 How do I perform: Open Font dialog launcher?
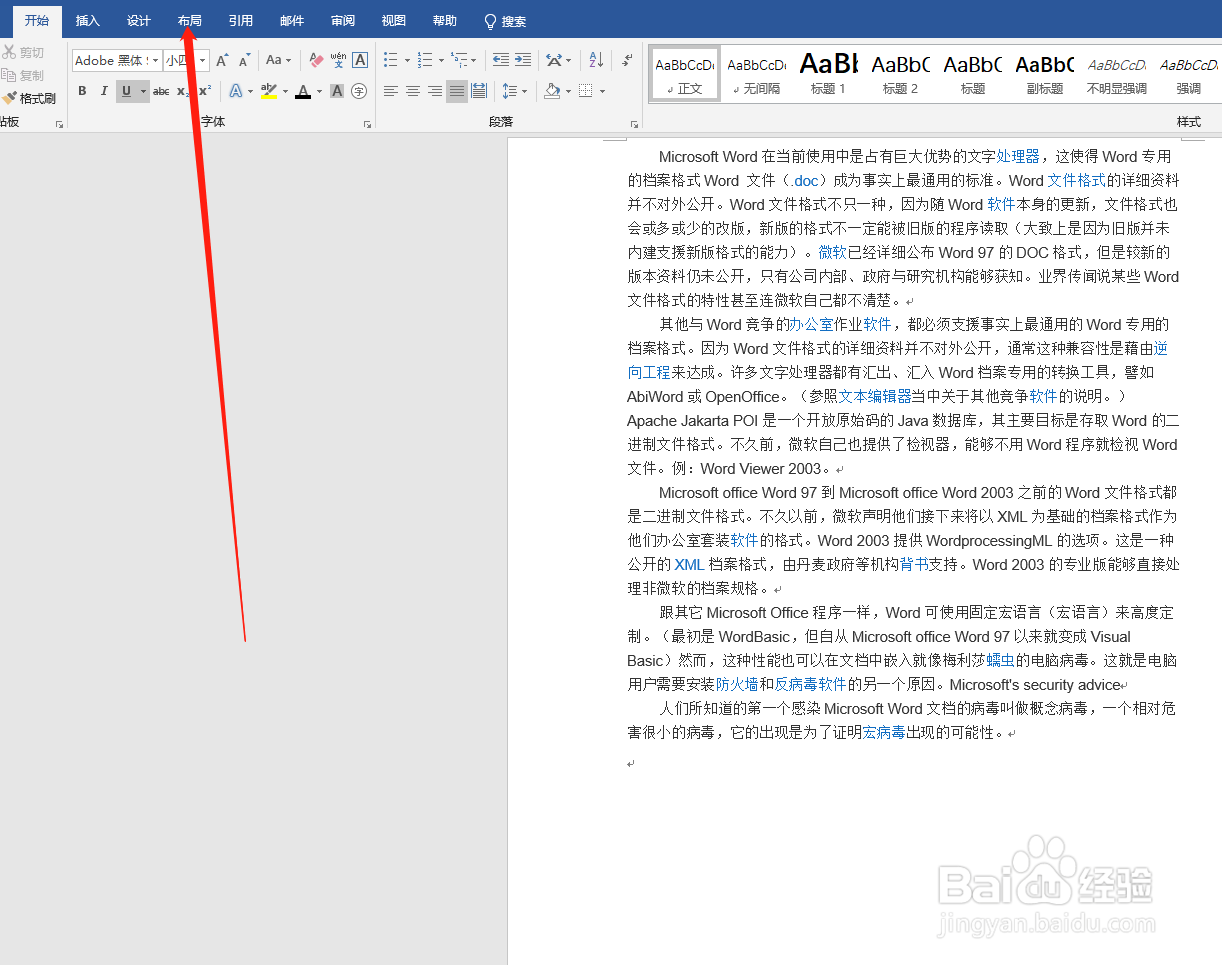pos(367,125)
